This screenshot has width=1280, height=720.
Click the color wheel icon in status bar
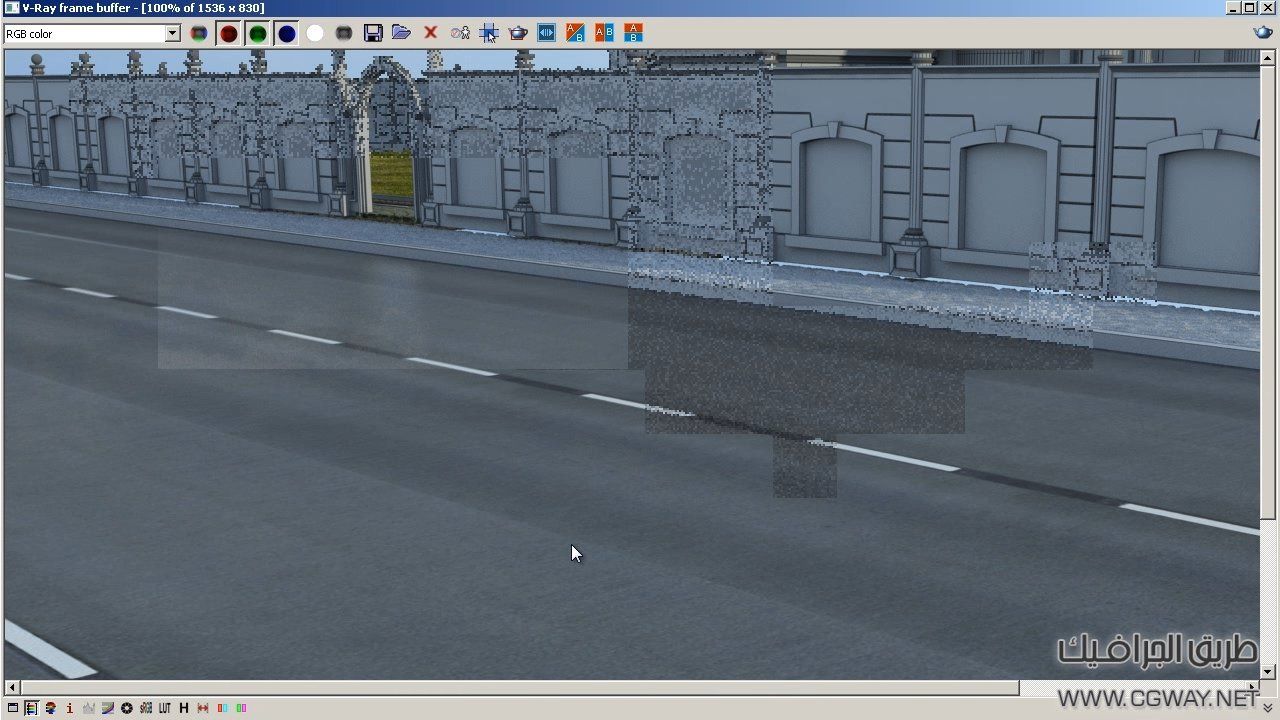pos(127,708)
